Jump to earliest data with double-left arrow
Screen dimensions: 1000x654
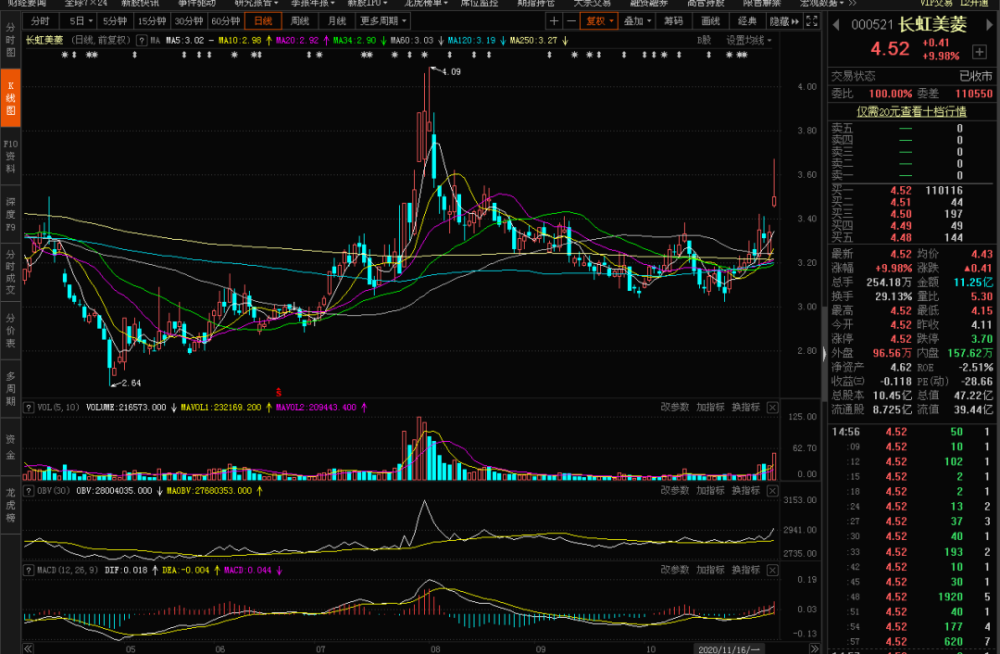coord(28,649)
